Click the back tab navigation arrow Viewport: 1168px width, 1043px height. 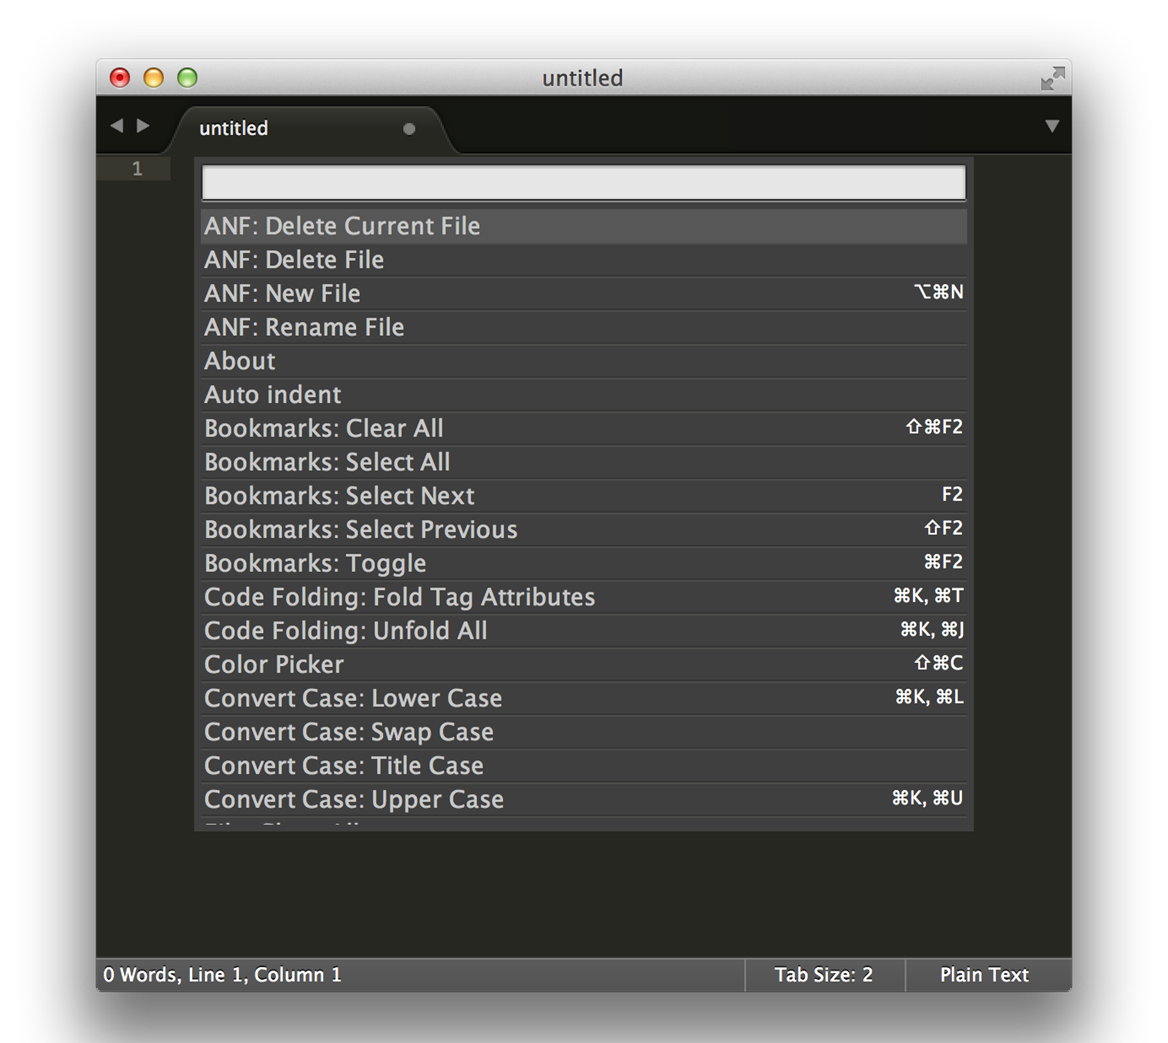116,126
